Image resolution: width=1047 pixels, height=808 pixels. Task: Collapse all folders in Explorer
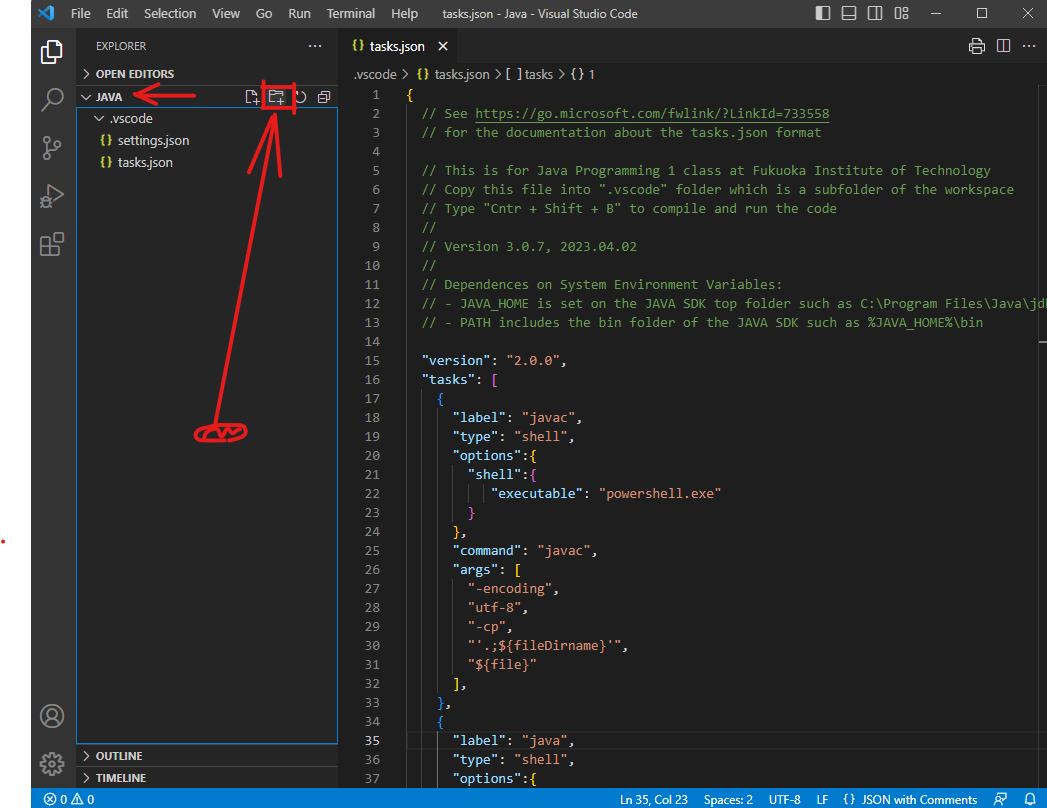pyautogui.click(x=323, y=97)
